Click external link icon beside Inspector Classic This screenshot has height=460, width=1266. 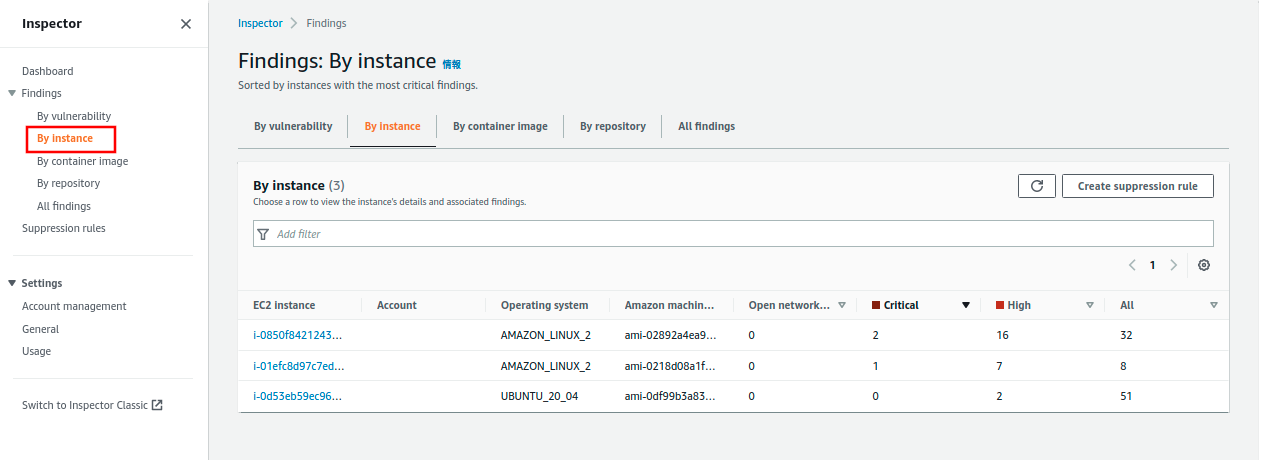point(157,405)
